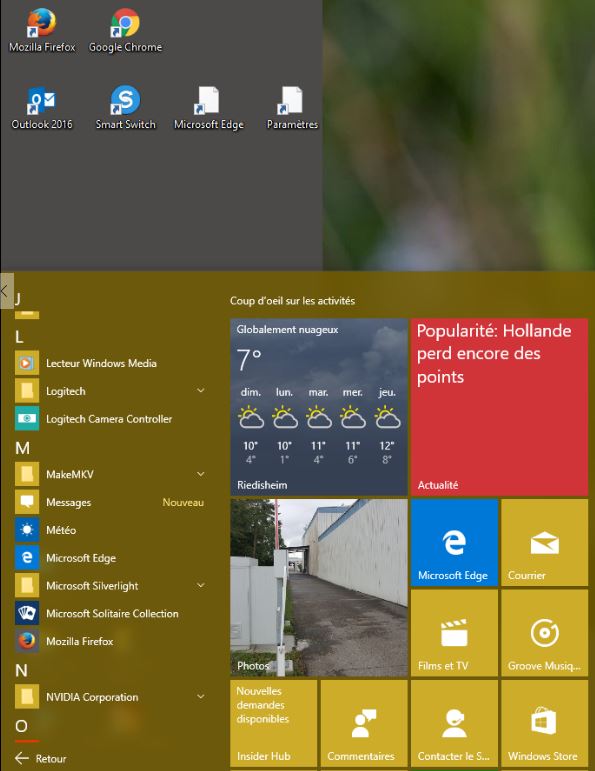
Task: Open Mozilla Firefox desktop shortcut
Action: coord(42,30)
